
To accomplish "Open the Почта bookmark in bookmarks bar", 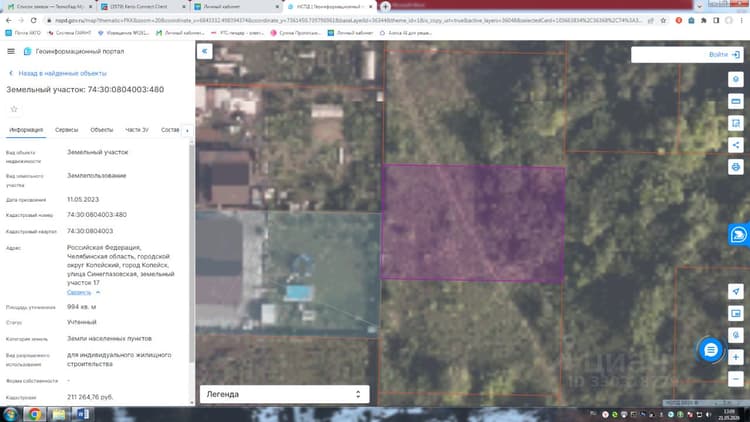I will pos(23,33).
